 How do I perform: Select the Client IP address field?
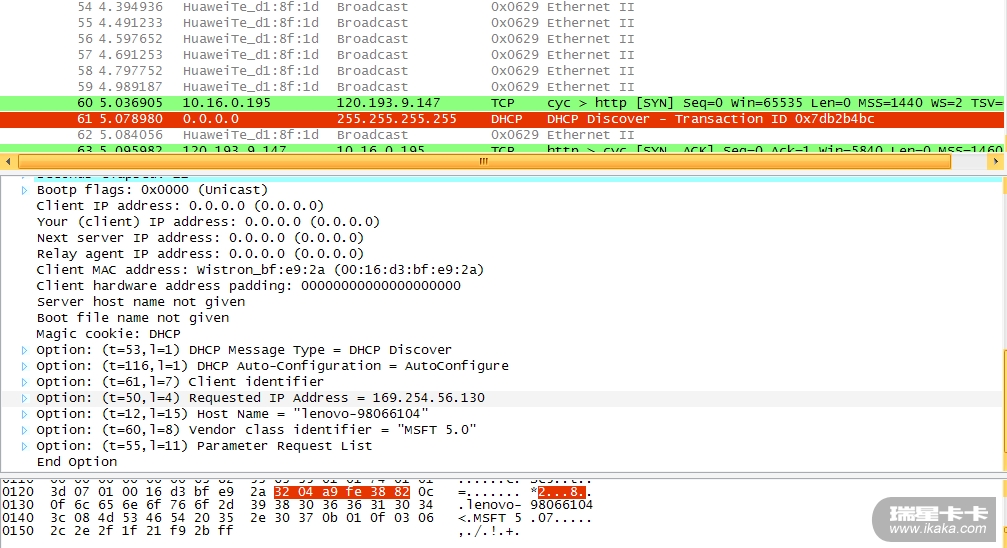tap(180, 206)
